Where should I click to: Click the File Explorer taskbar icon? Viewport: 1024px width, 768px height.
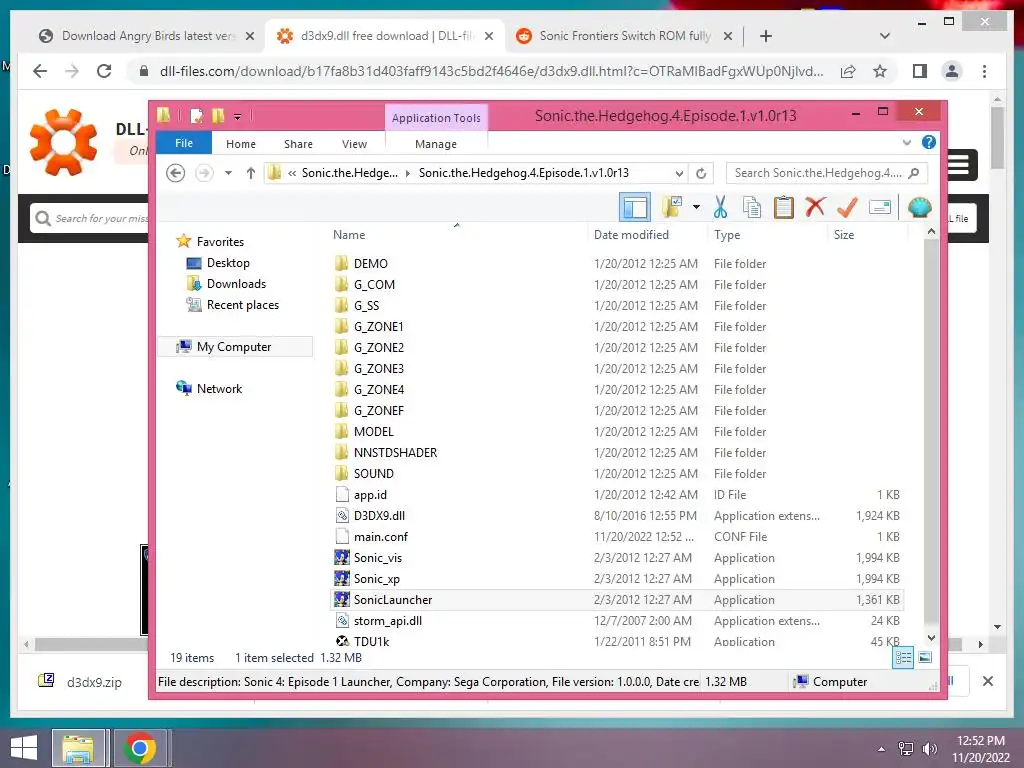(x=78, y=748)
